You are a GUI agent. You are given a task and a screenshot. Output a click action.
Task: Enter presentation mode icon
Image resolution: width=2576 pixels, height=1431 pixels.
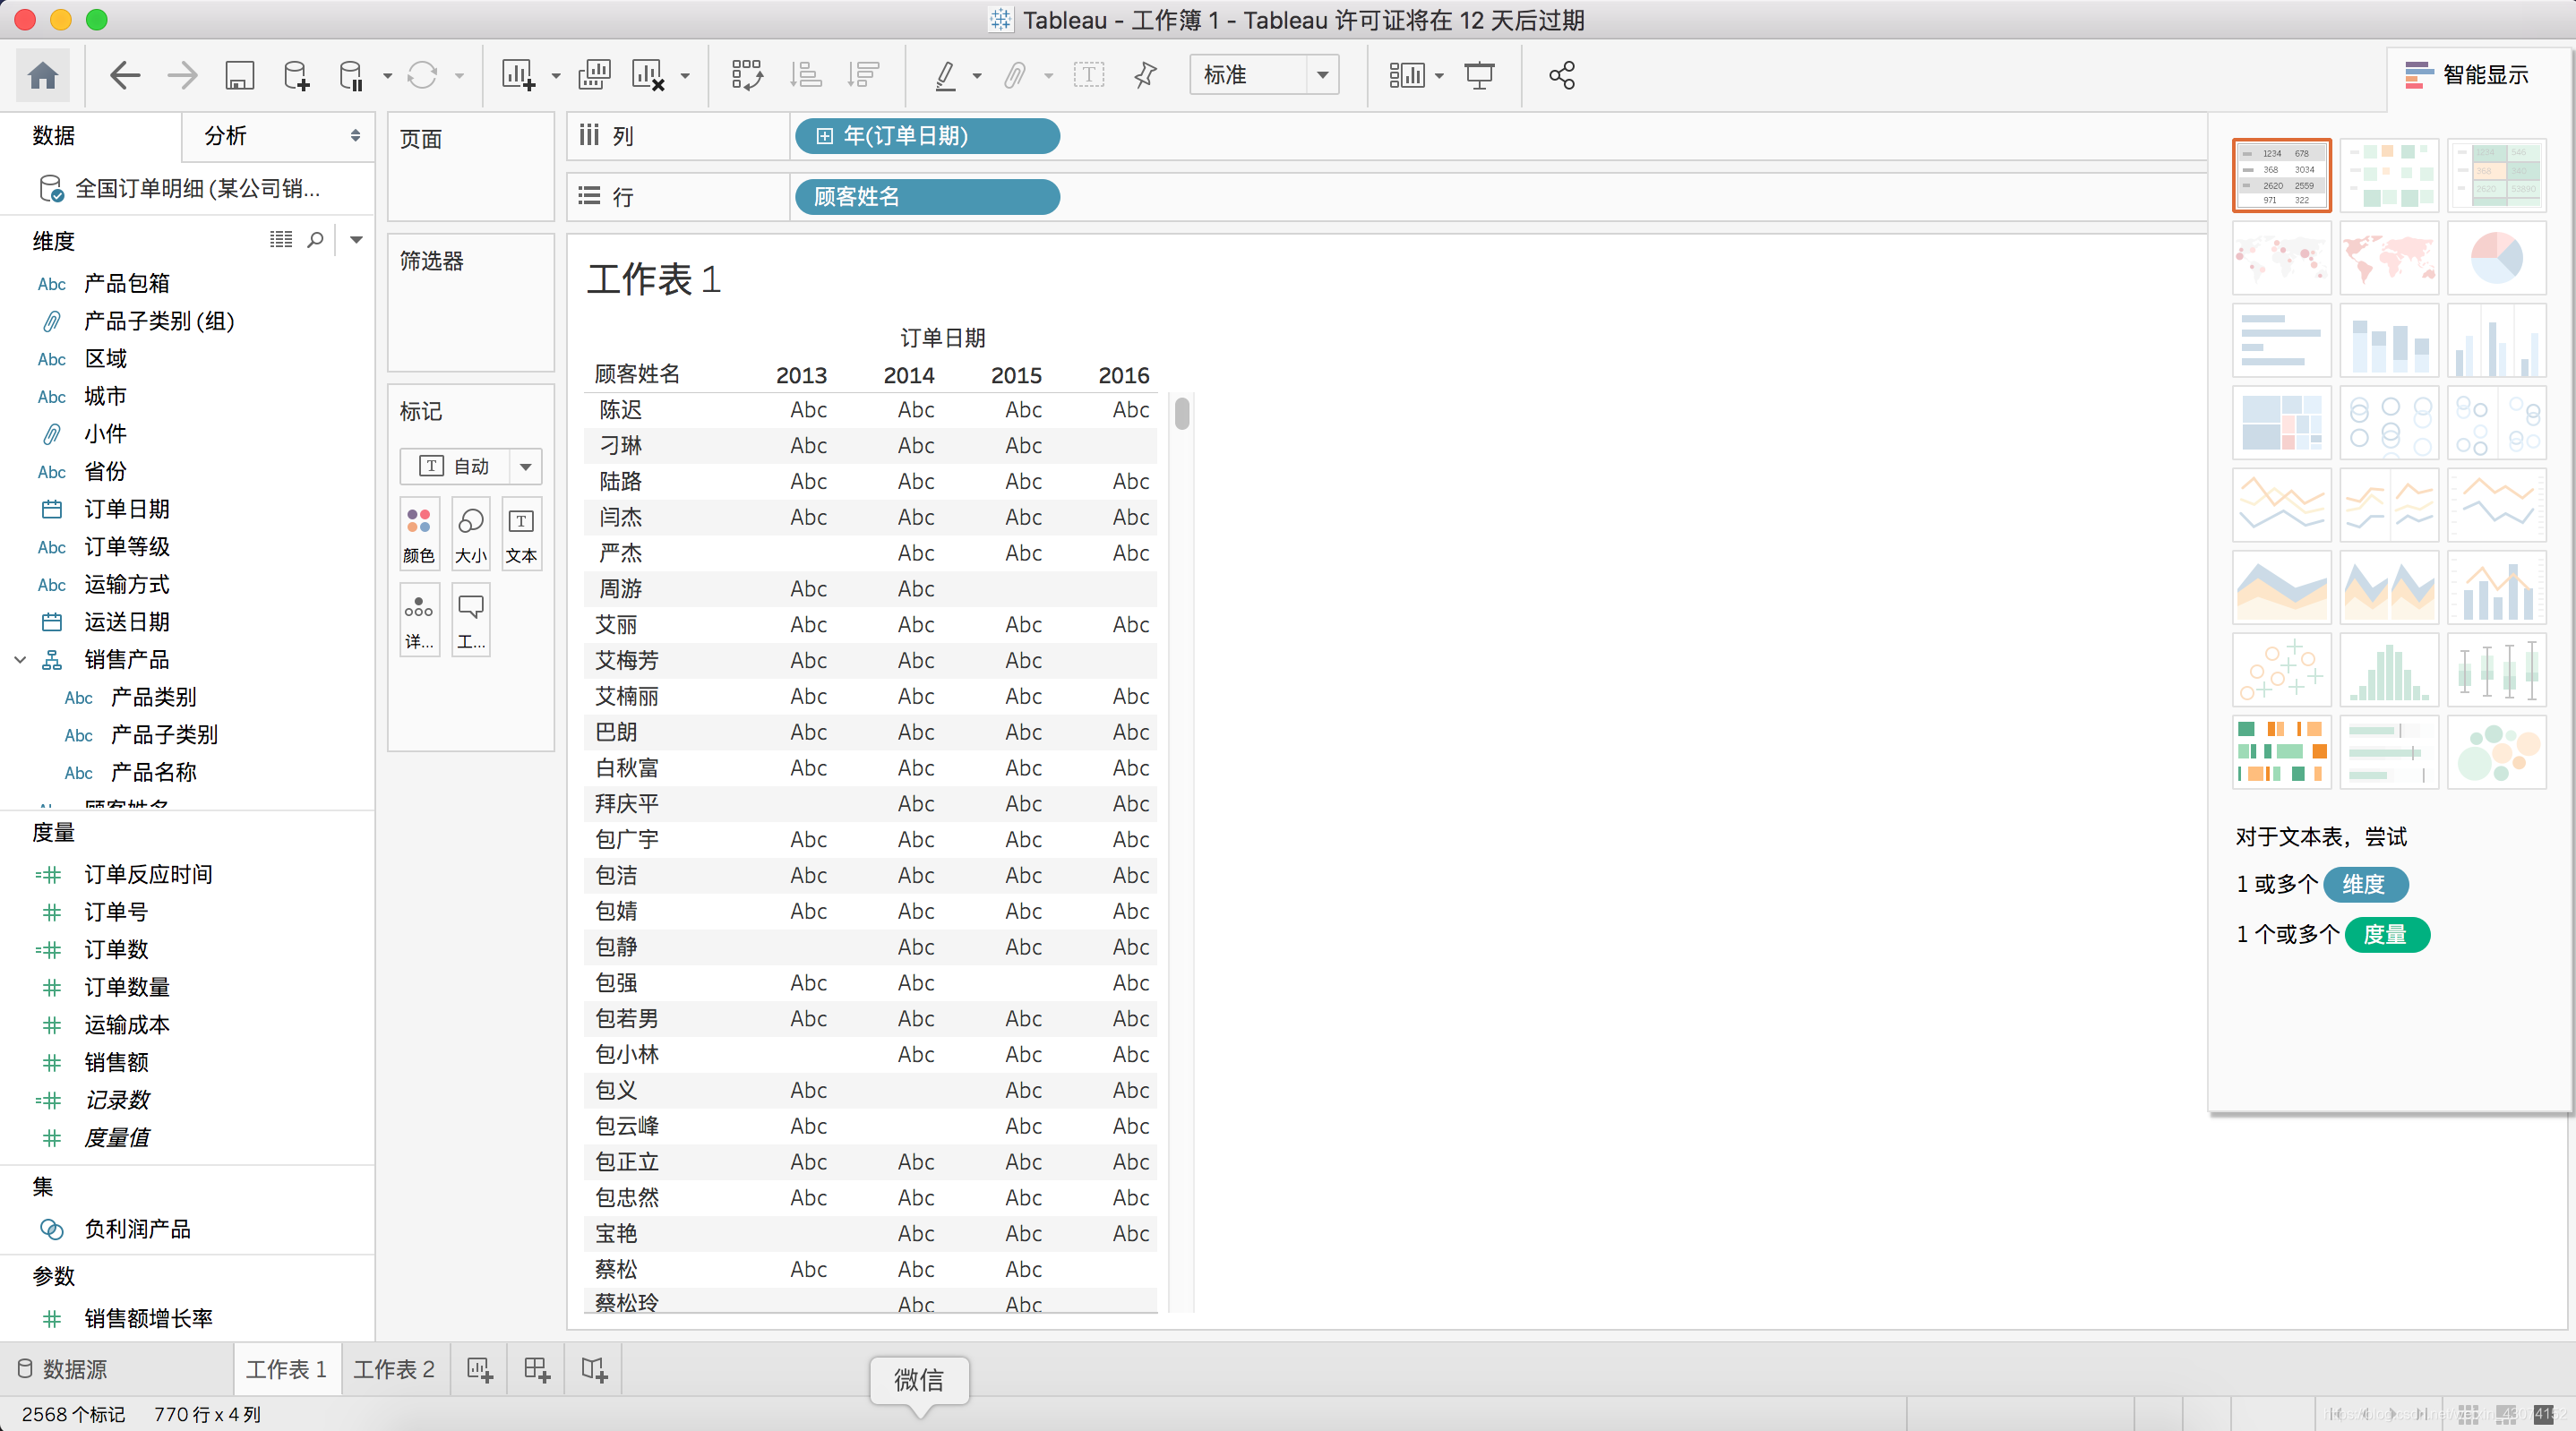[x=1480, y=75]
